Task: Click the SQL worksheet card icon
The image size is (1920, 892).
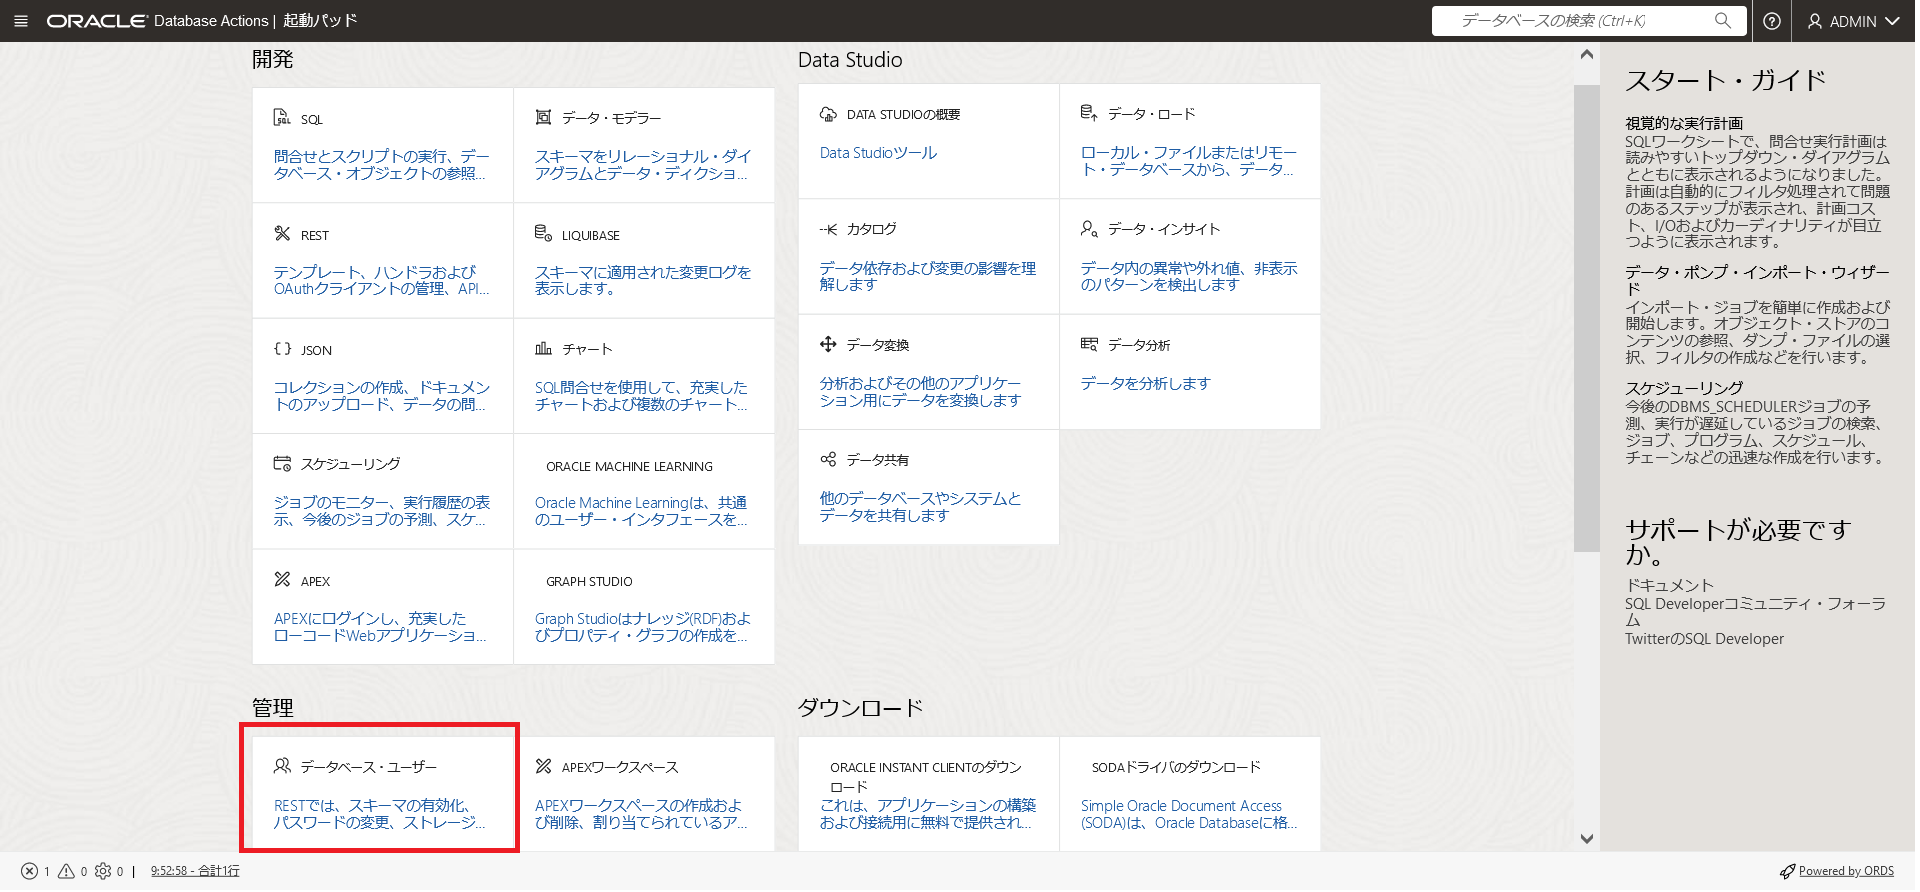Action: [x=282, y=118]
